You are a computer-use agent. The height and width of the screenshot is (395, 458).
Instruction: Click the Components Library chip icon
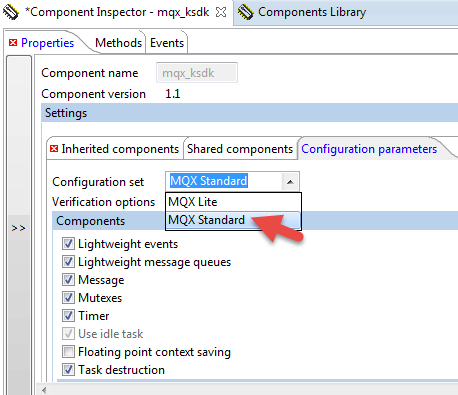[246, 12]
